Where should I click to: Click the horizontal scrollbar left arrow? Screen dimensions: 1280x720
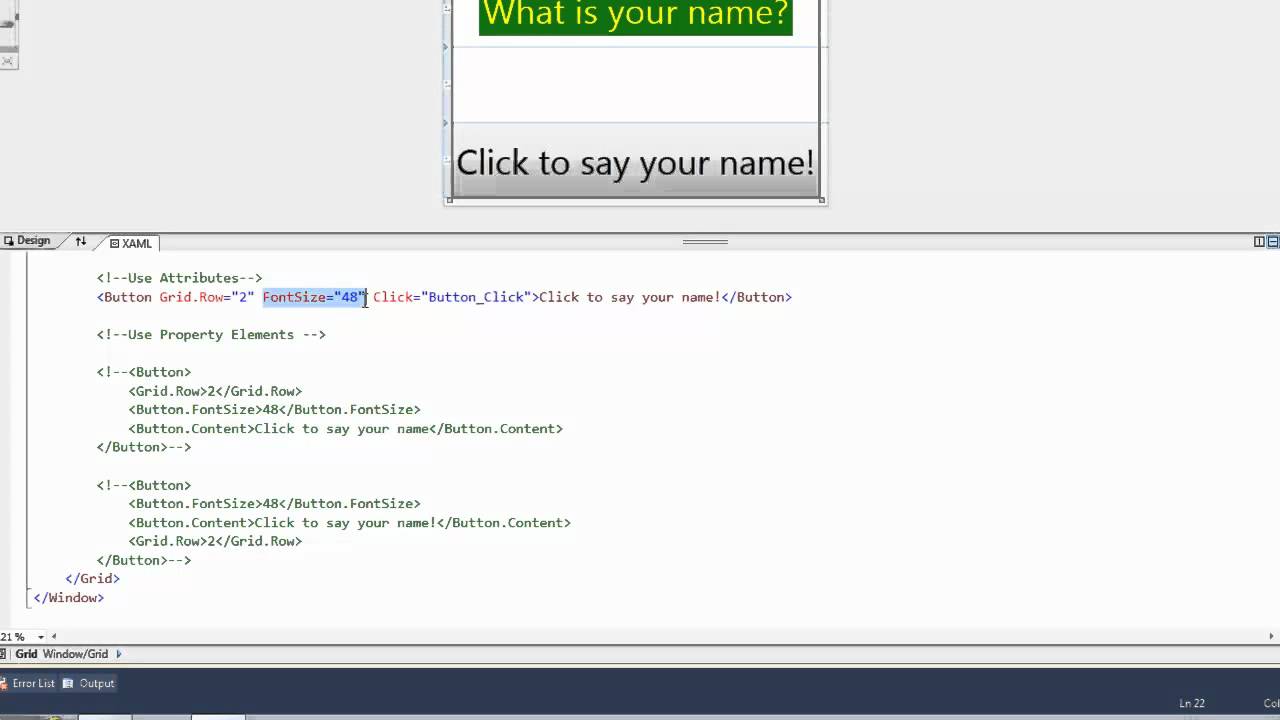(x=54, y=636)
